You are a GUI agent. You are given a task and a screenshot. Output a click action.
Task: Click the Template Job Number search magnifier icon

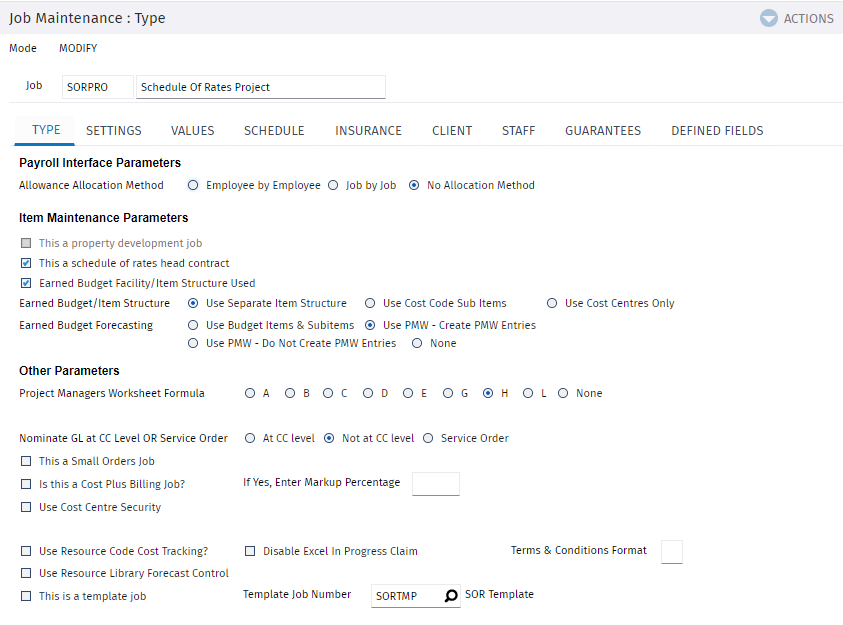pos(451,595)
